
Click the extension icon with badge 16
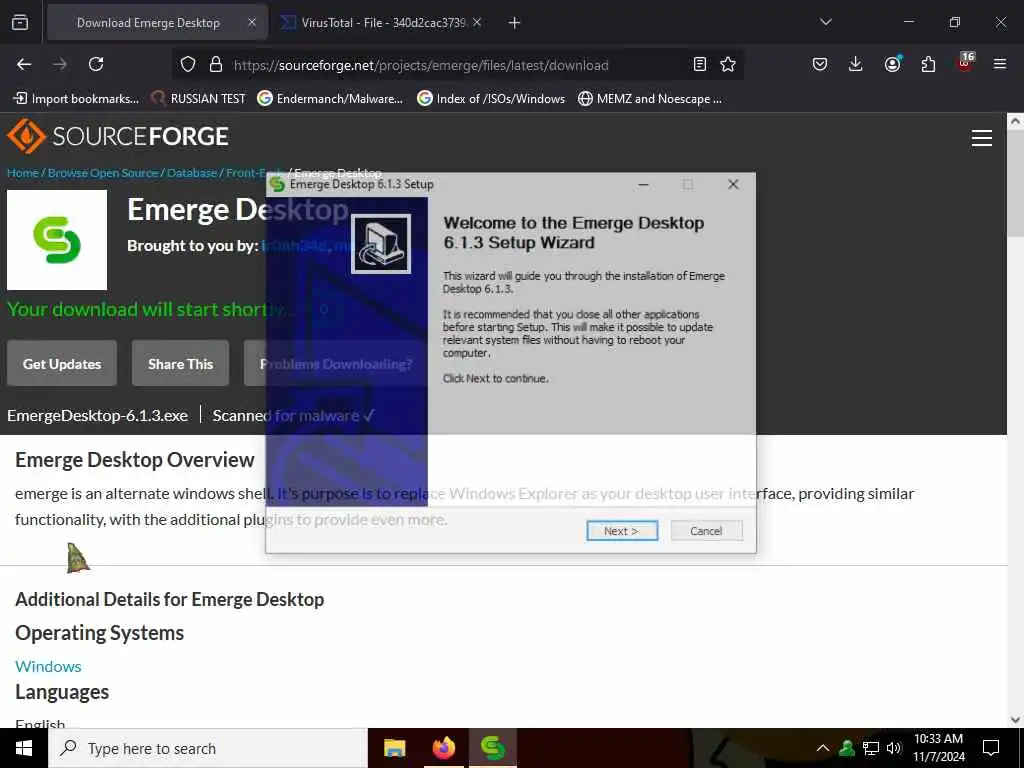[x=965, y=63]
